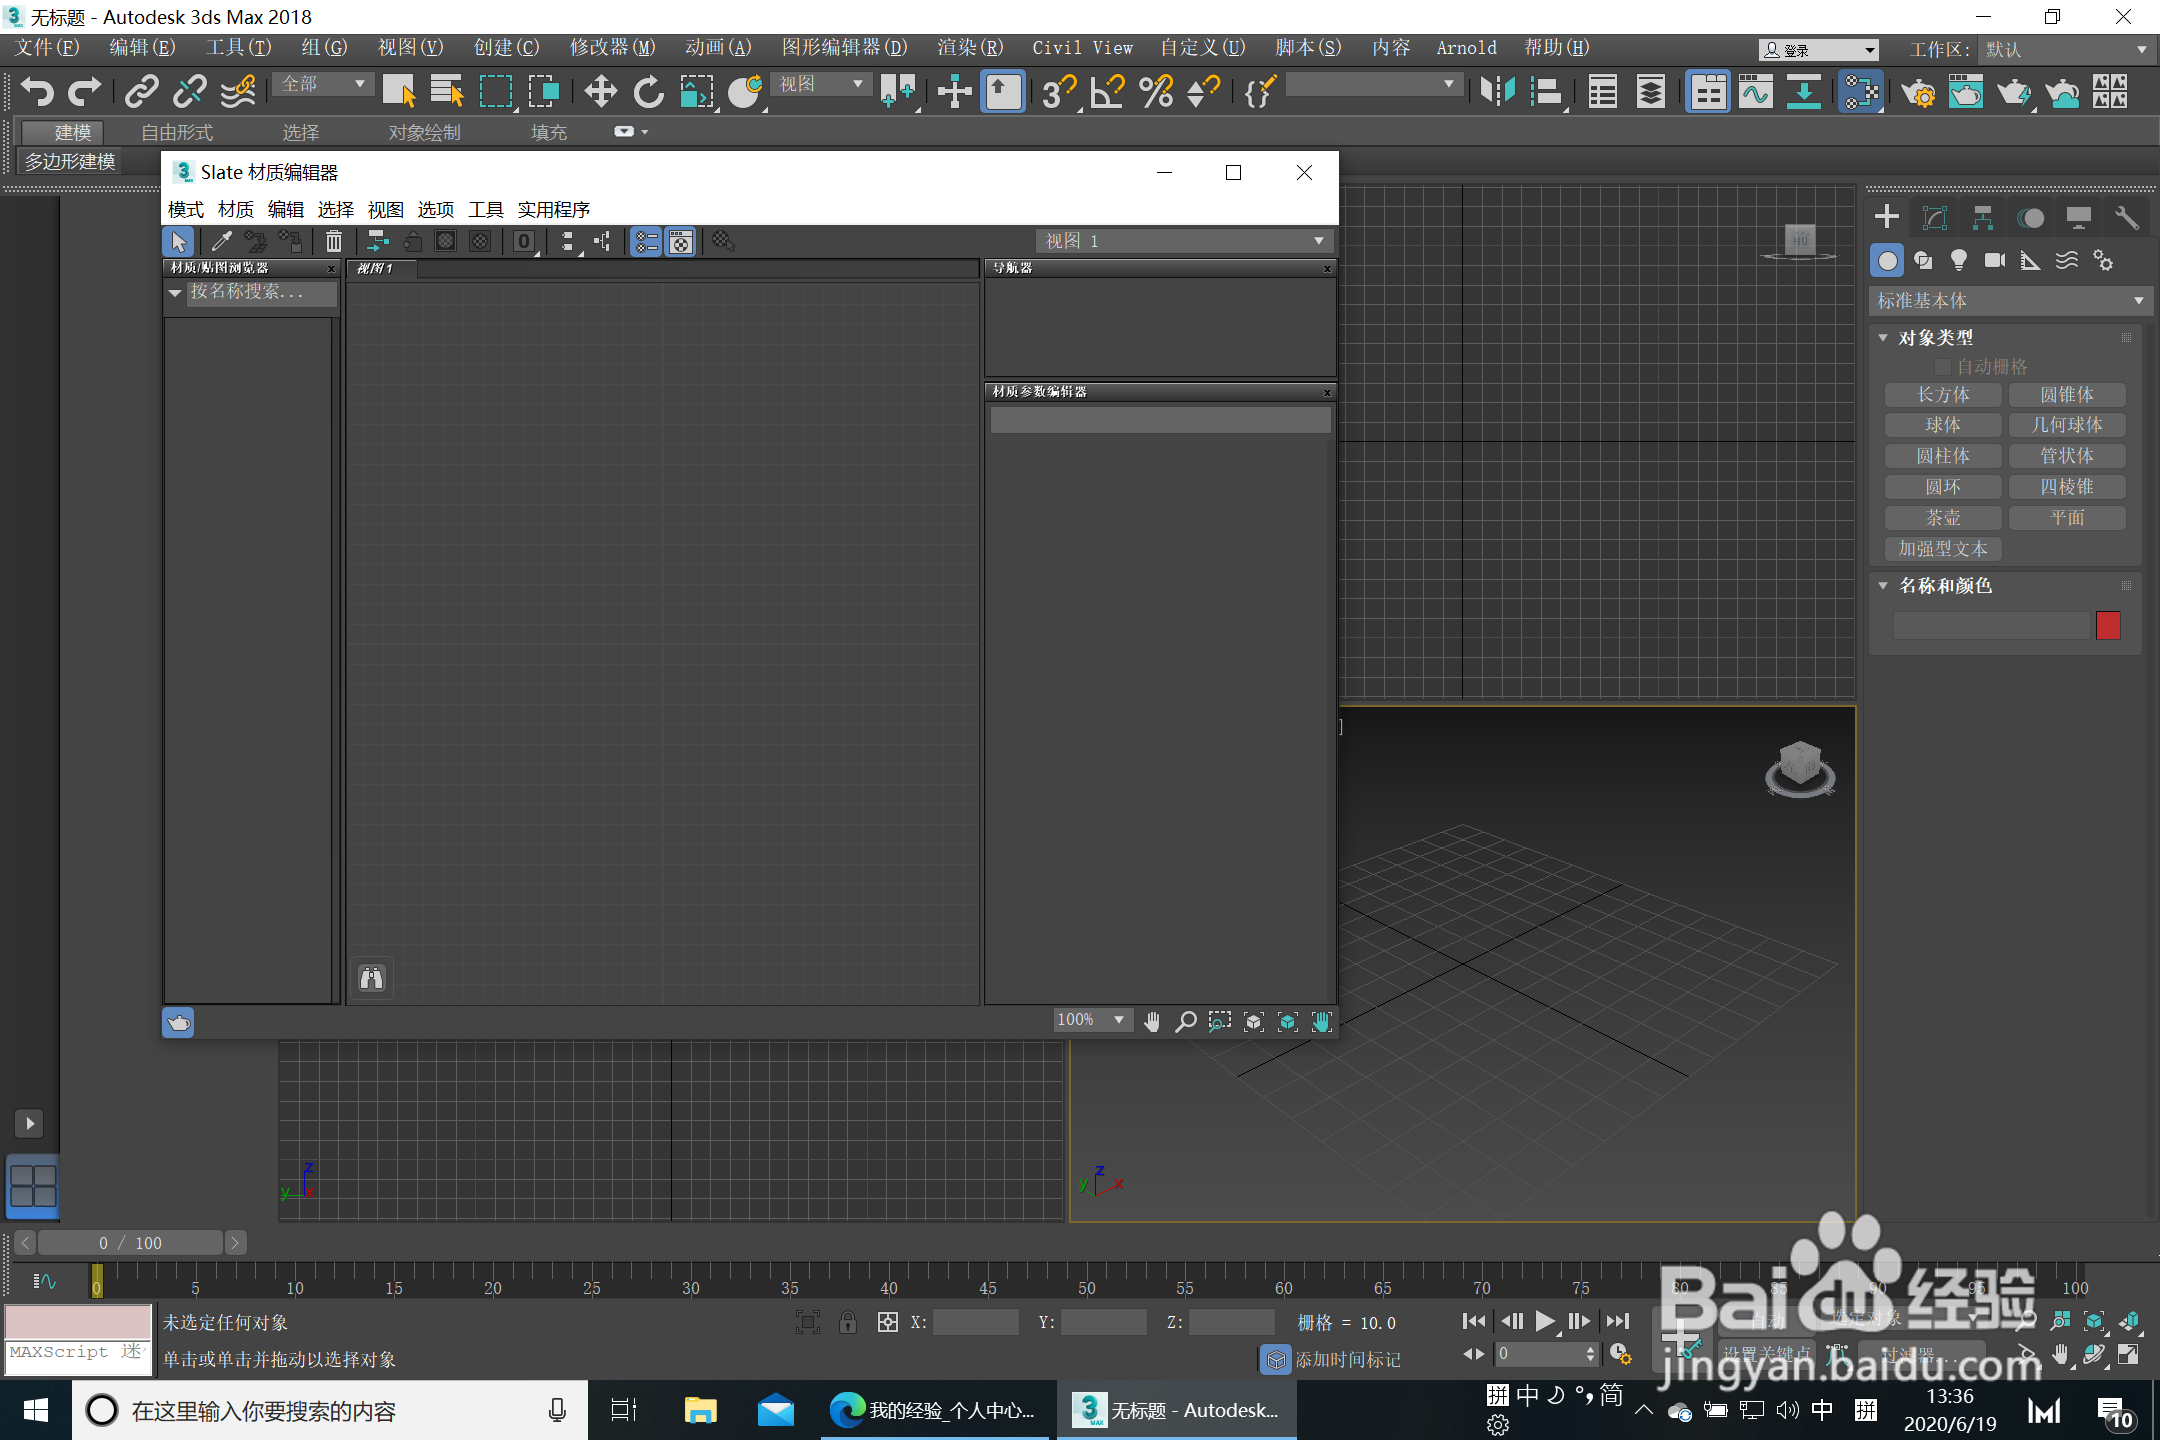
Task: Toggle the 3D Snaps button
Action: coord(1059,92)
